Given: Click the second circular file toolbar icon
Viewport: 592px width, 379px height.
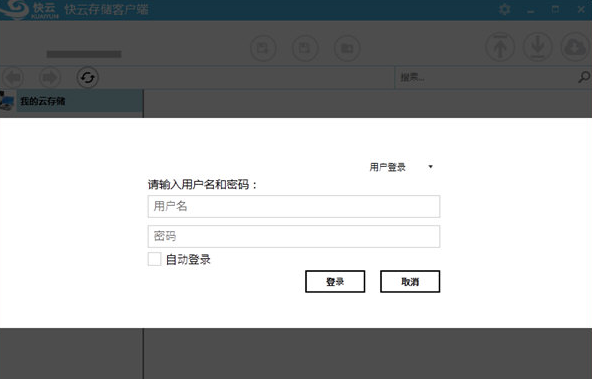Looking at the screenshot, I should point(305,48).
